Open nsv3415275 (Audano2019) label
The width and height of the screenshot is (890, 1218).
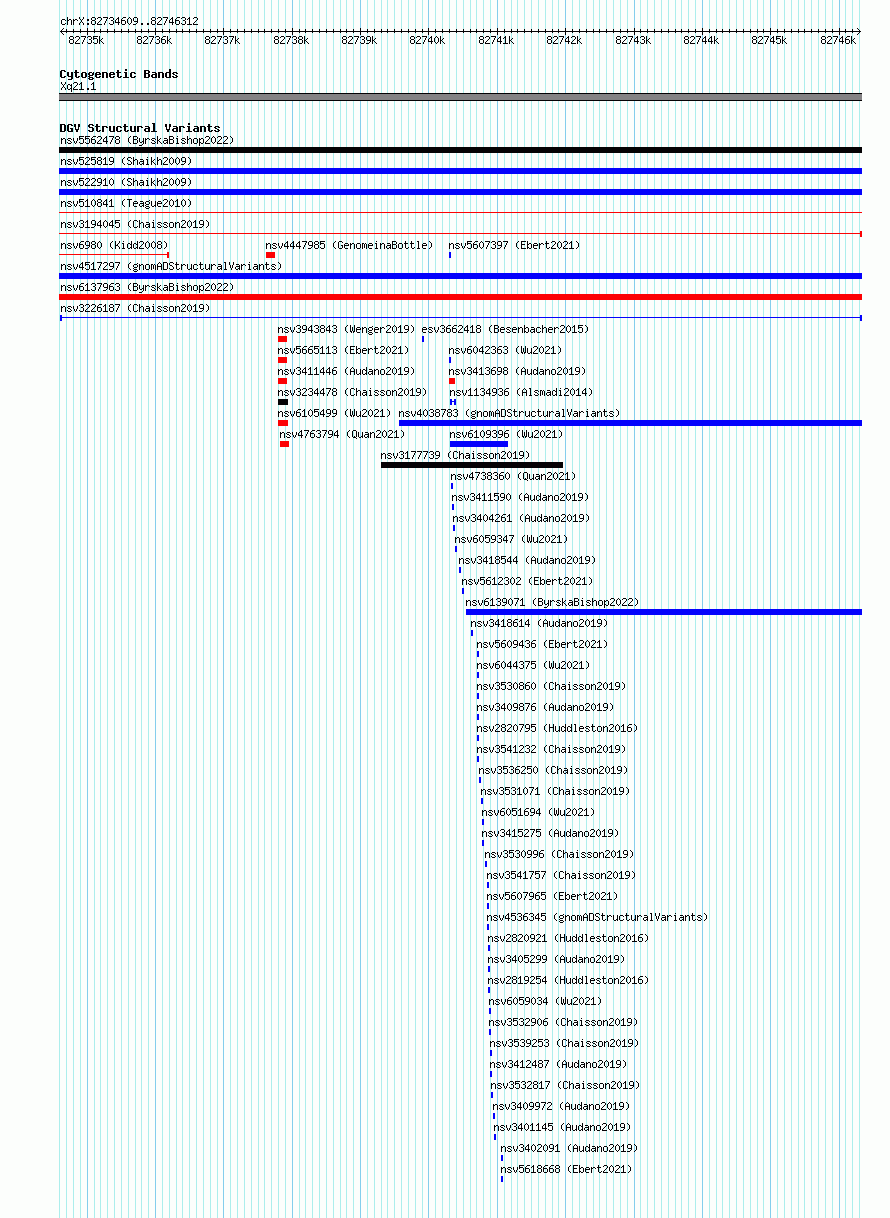(551, 833)
